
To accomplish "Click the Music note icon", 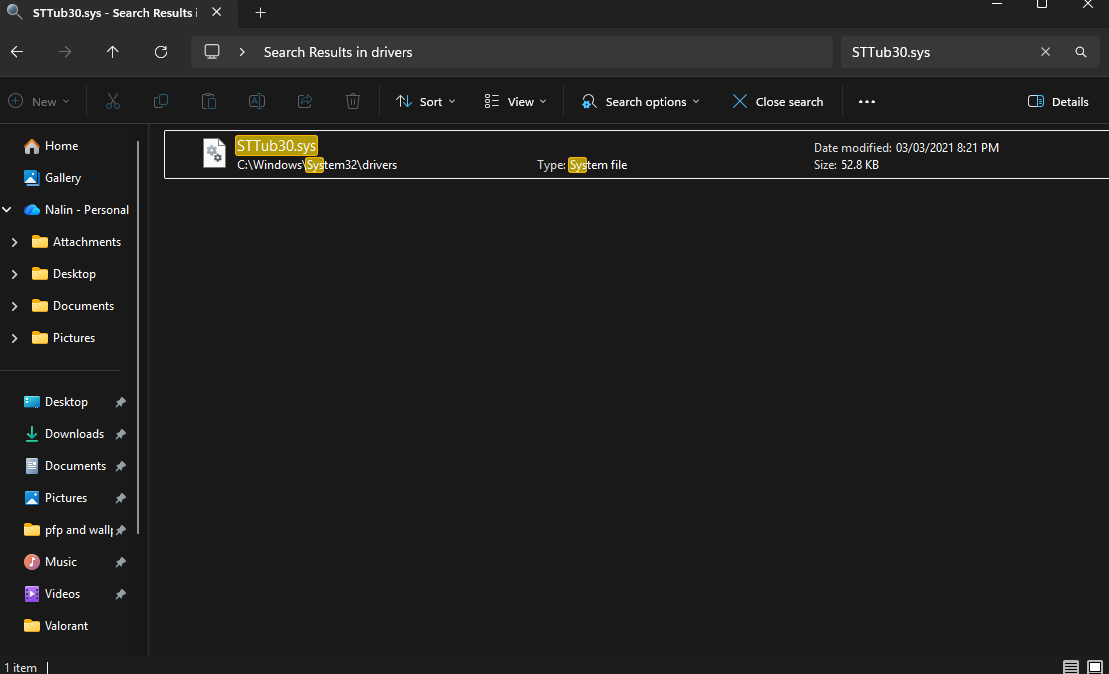I will (x=32, y=562).
